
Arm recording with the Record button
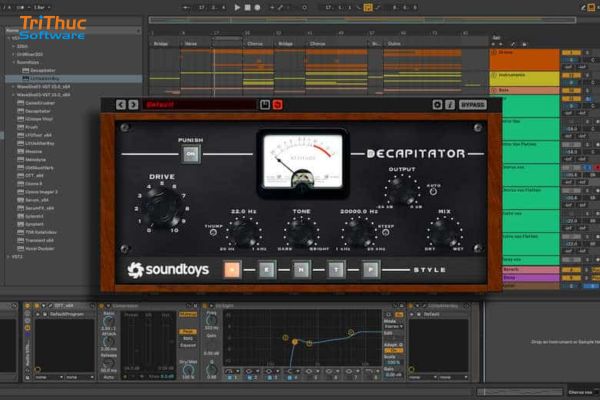258,7
